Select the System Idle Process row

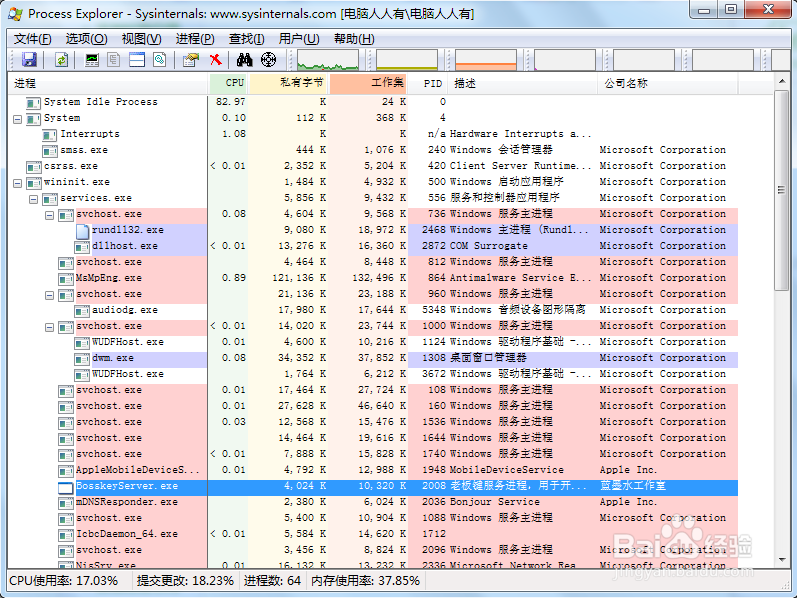click(x=373, y=102)
